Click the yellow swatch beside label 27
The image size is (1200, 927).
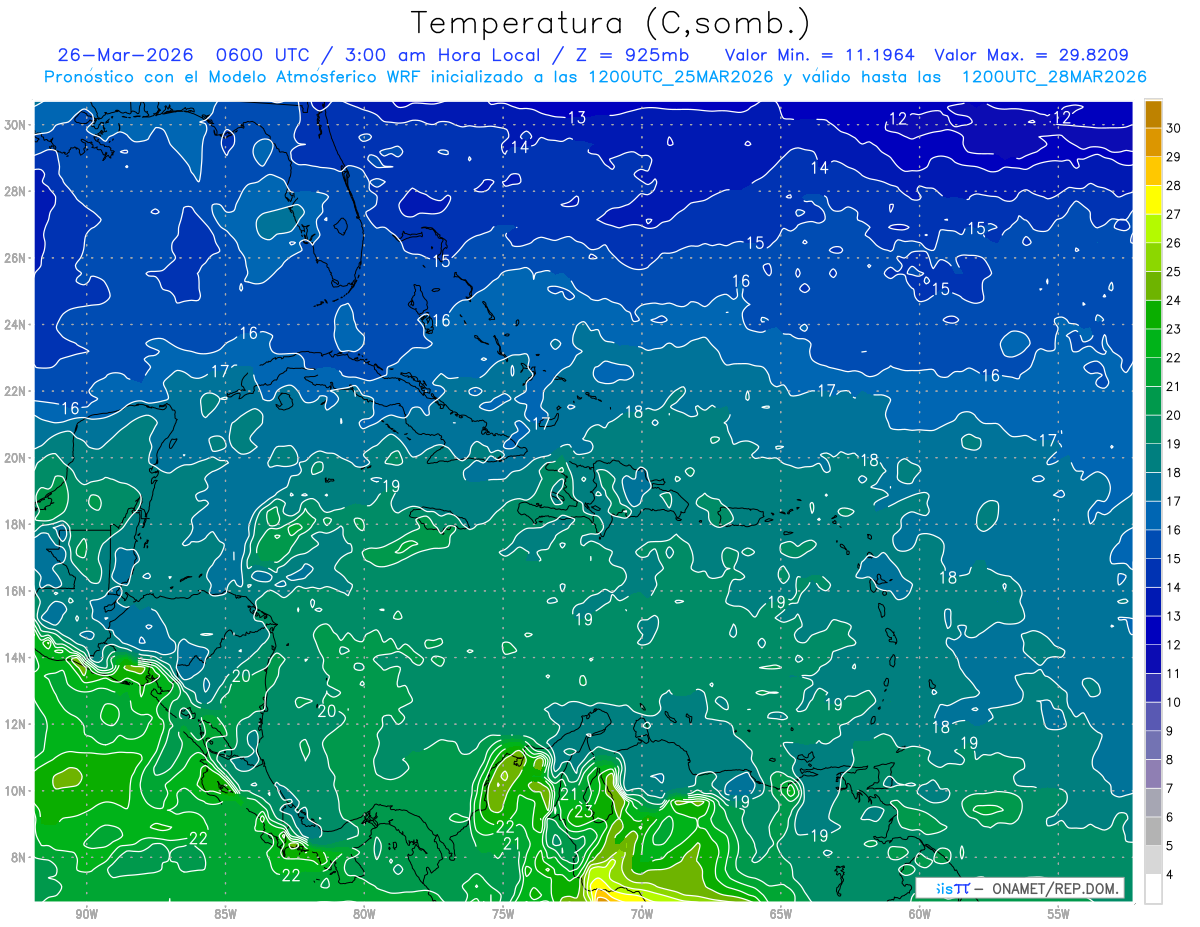1153,214
